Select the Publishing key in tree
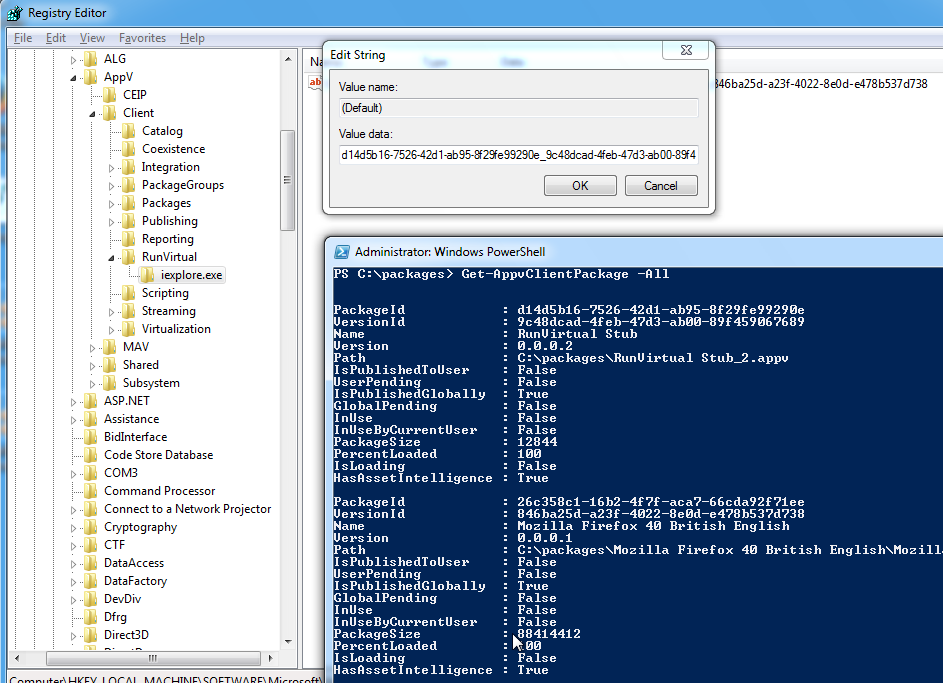 [169, 221]
